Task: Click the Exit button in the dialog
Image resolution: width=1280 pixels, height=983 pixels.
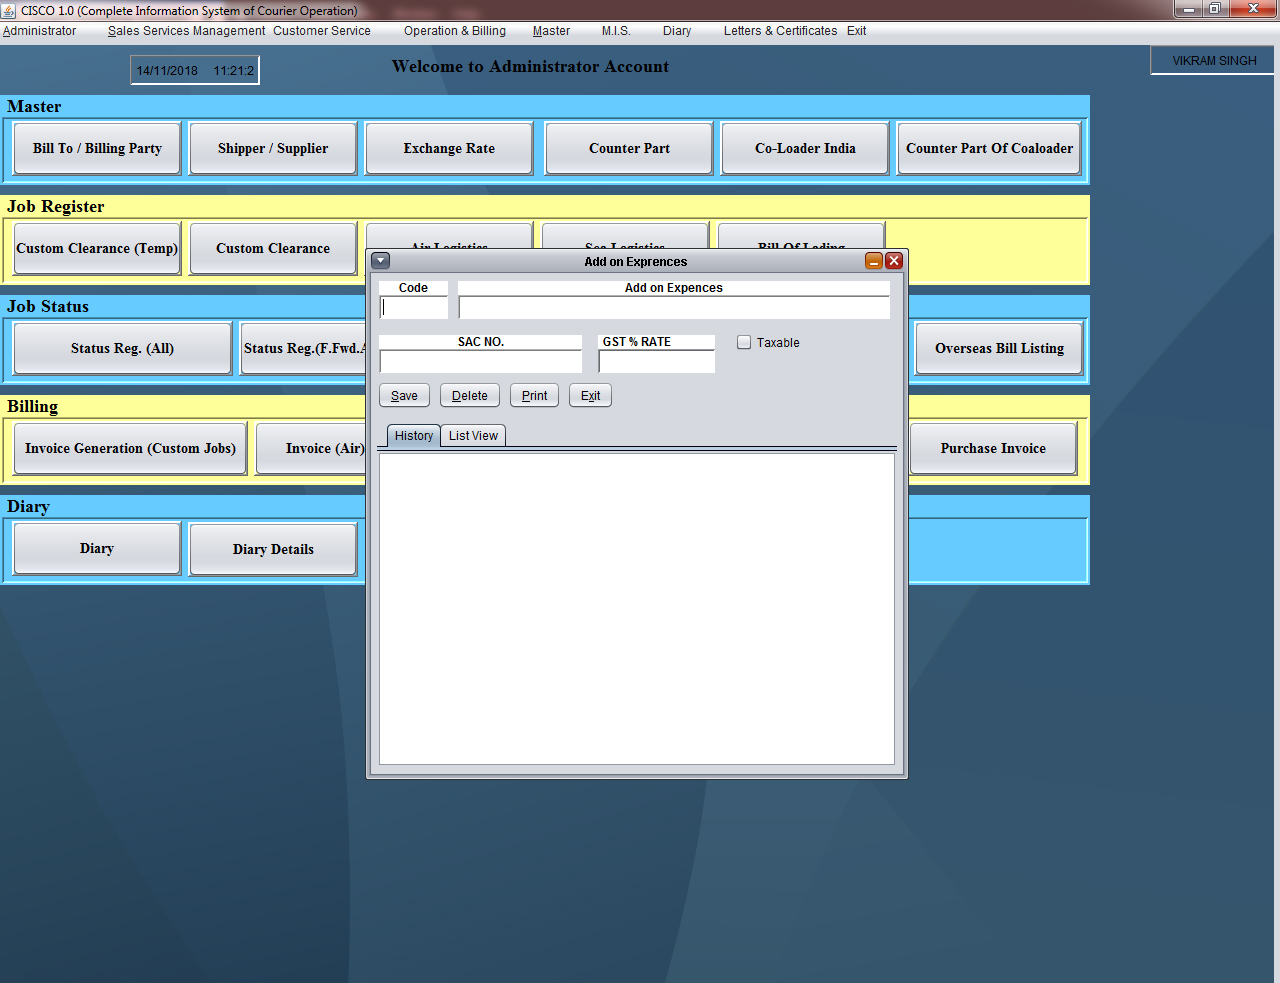Action: tap(590, 395)
